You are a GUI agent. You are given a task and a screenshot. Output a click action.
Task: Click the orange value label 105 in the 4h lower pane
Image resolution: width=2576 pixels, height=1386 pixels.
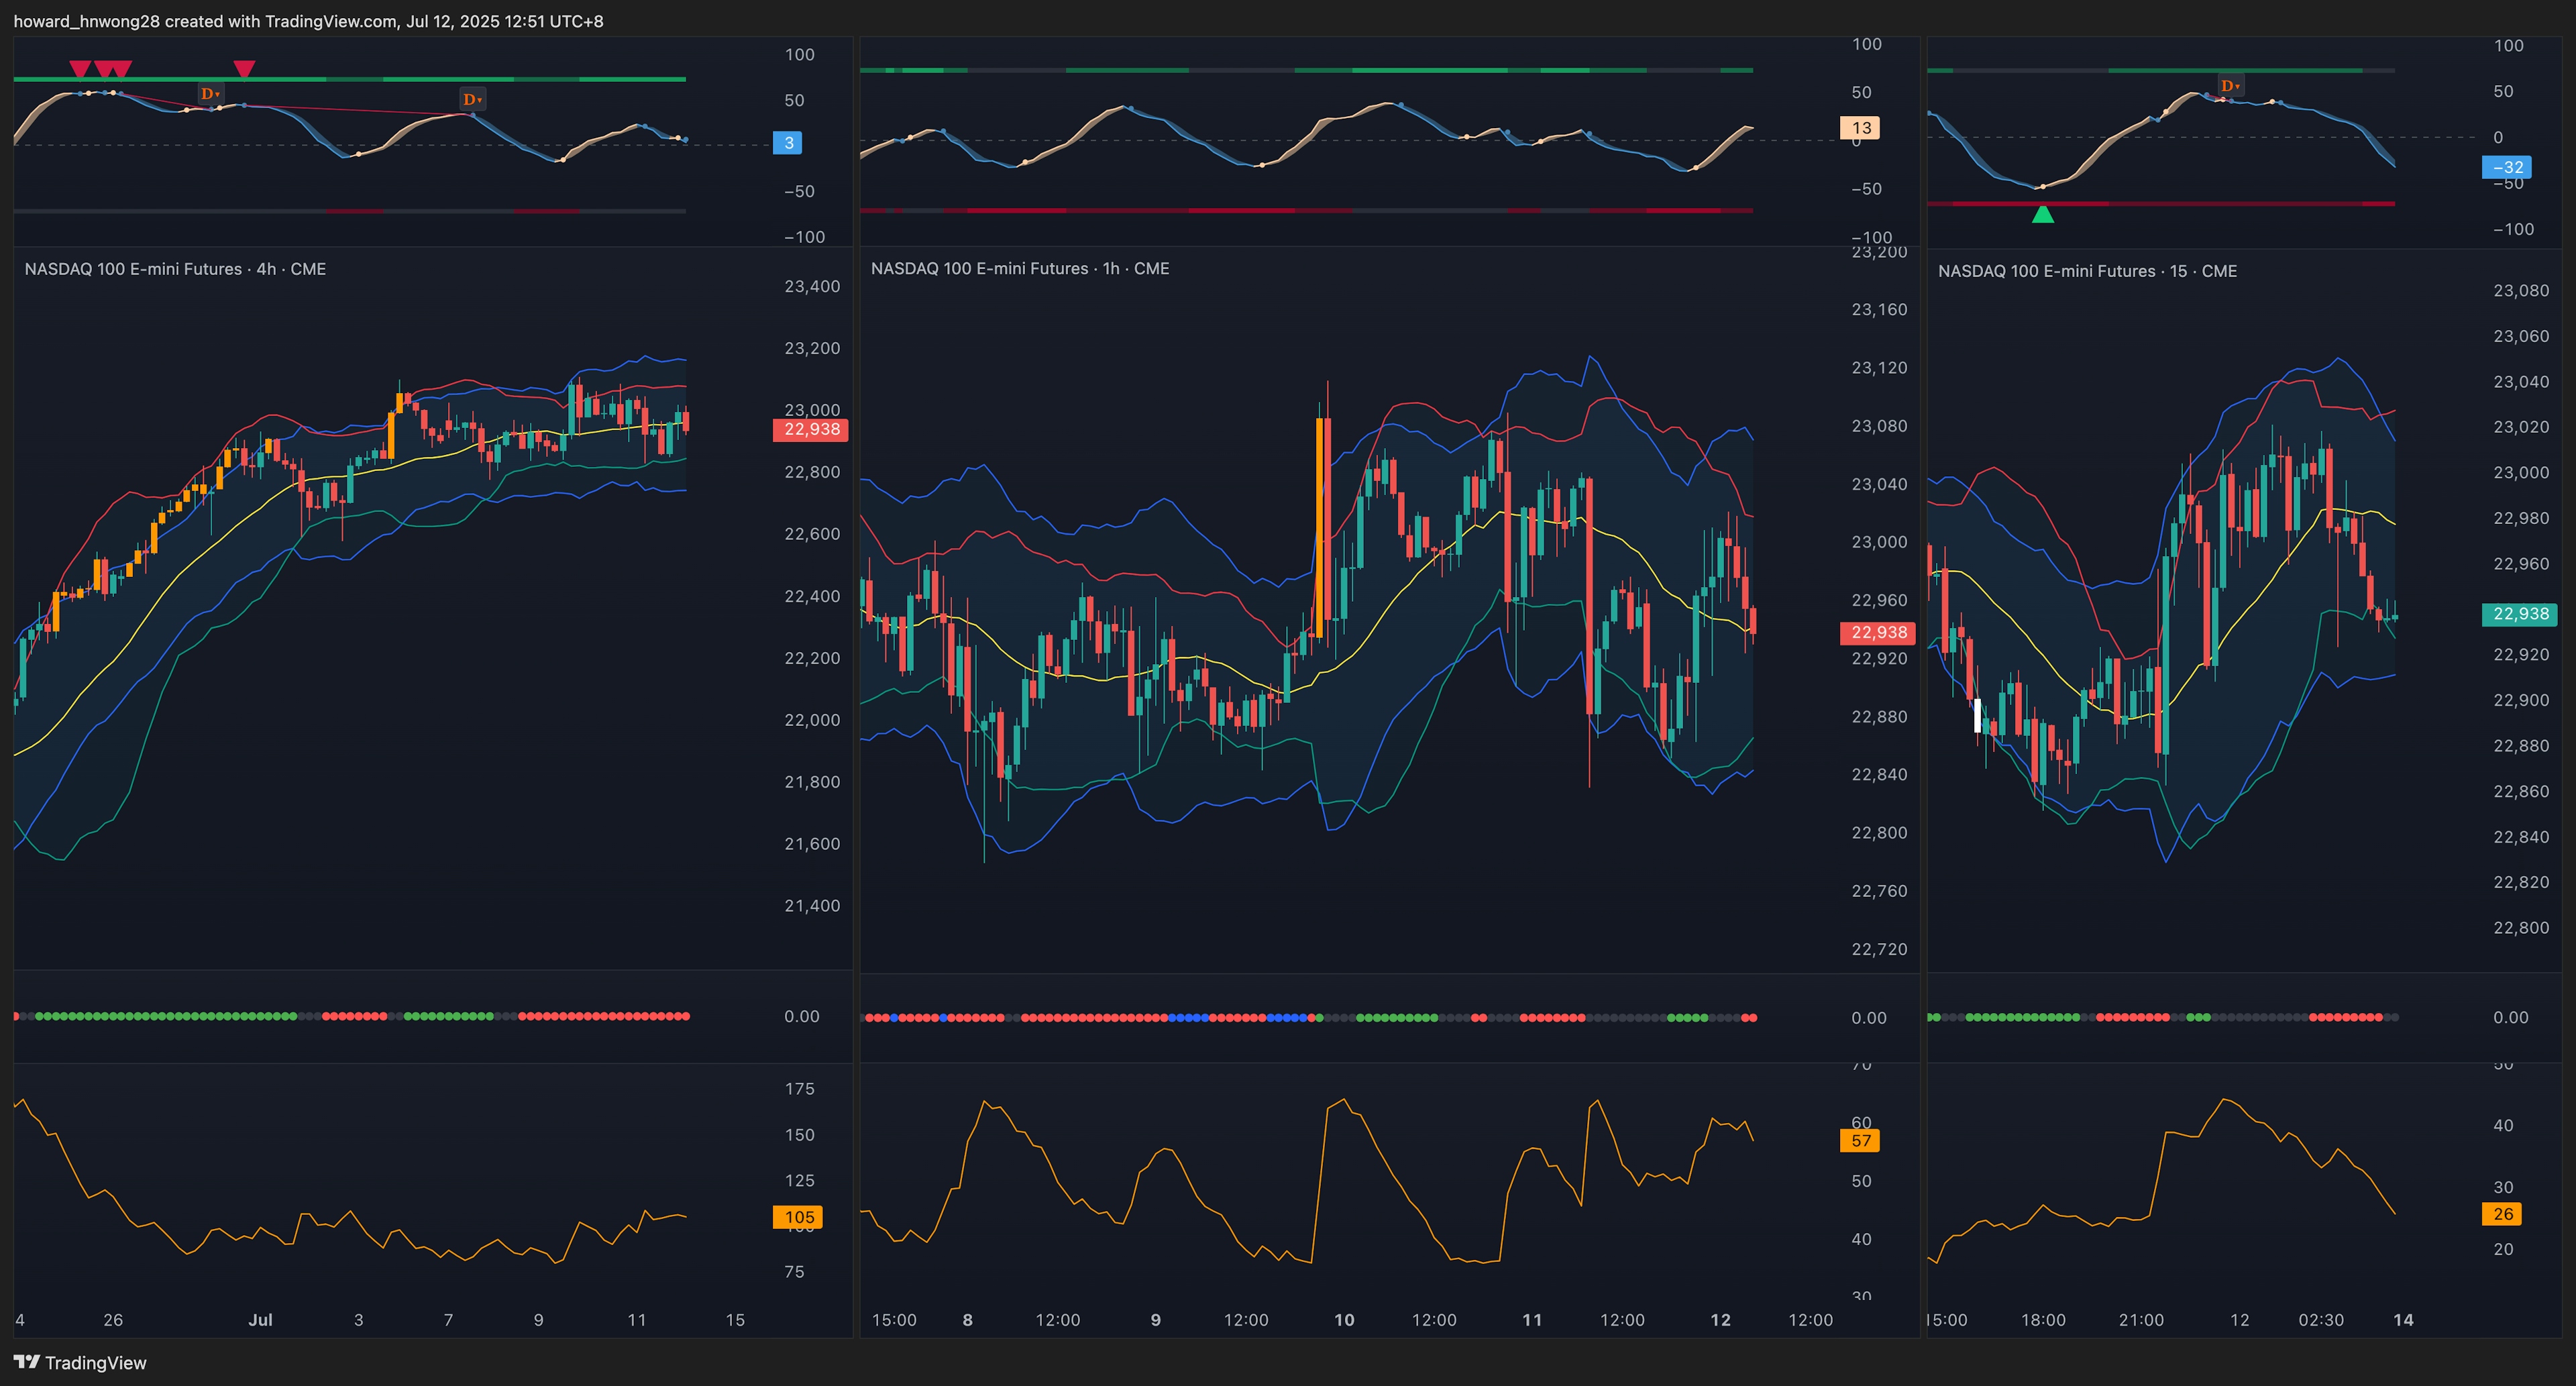(798, 1217)
